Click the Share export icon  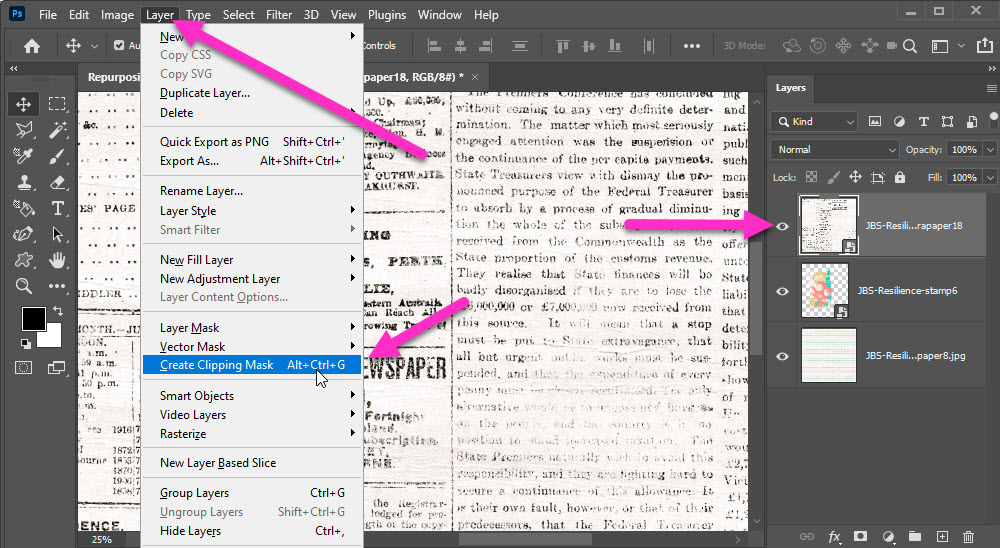click(985, 45)
